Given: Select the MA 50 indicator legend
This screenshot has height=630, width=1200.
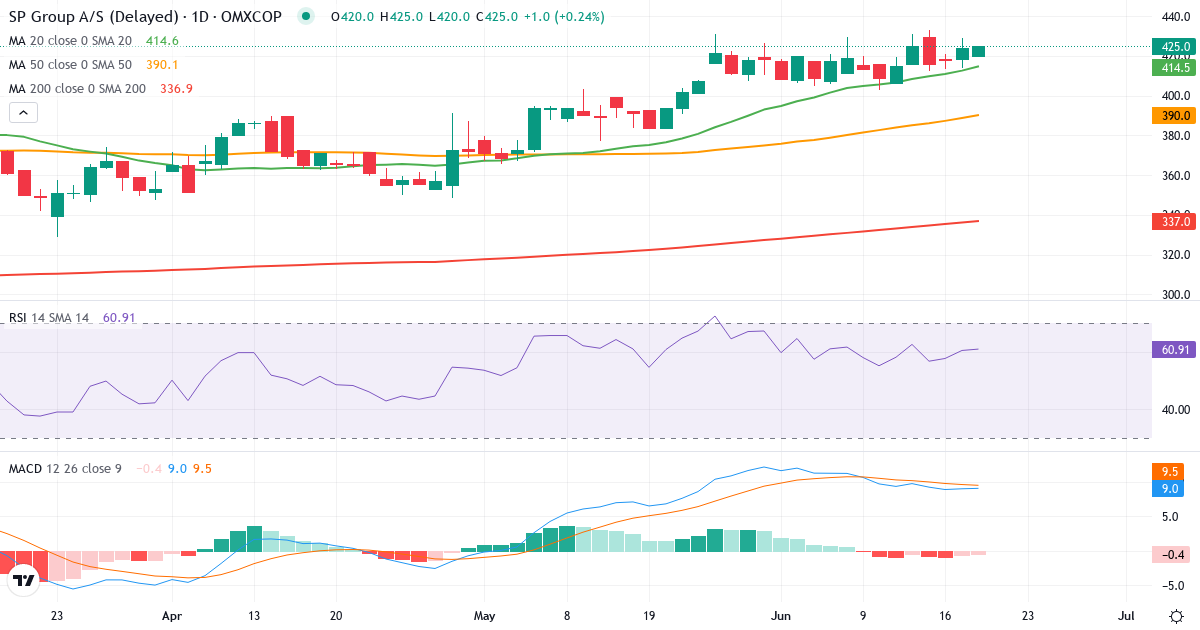Looking at the screenshot, I should click(70, 64).
